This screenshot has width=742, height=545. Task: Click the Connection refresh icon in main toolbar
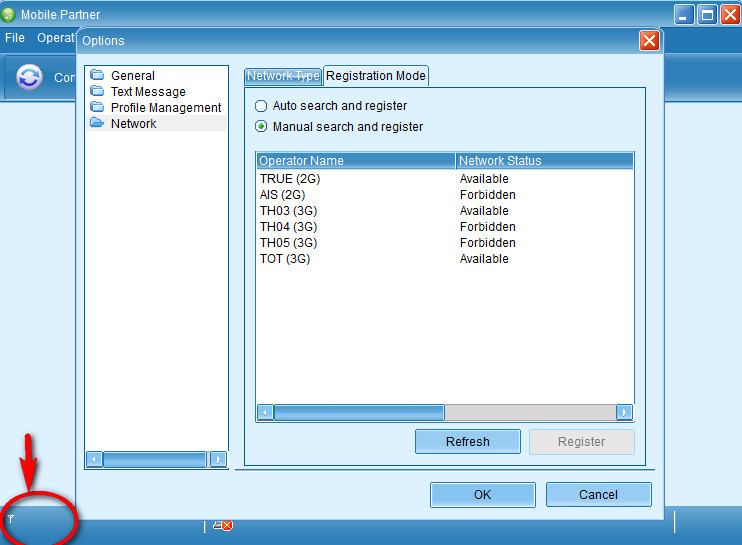tap(29, 77)
